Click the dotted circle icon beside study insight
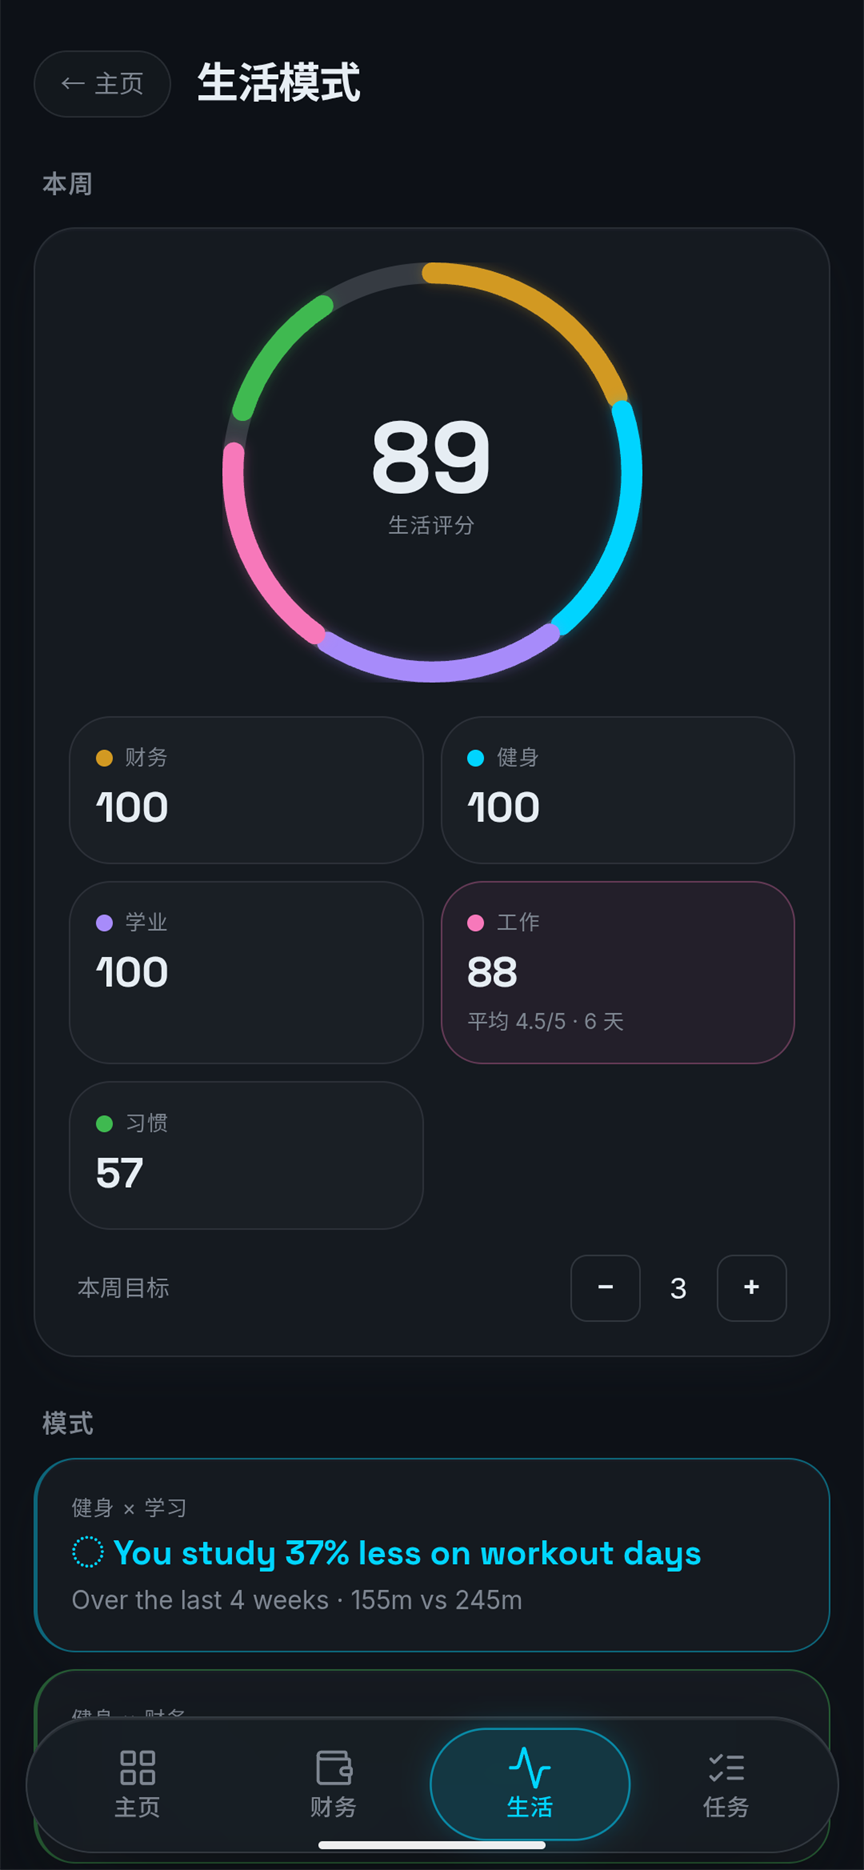Image resolution: width=864 pixels, height=1870 pixels. [x=88, y=1552]
